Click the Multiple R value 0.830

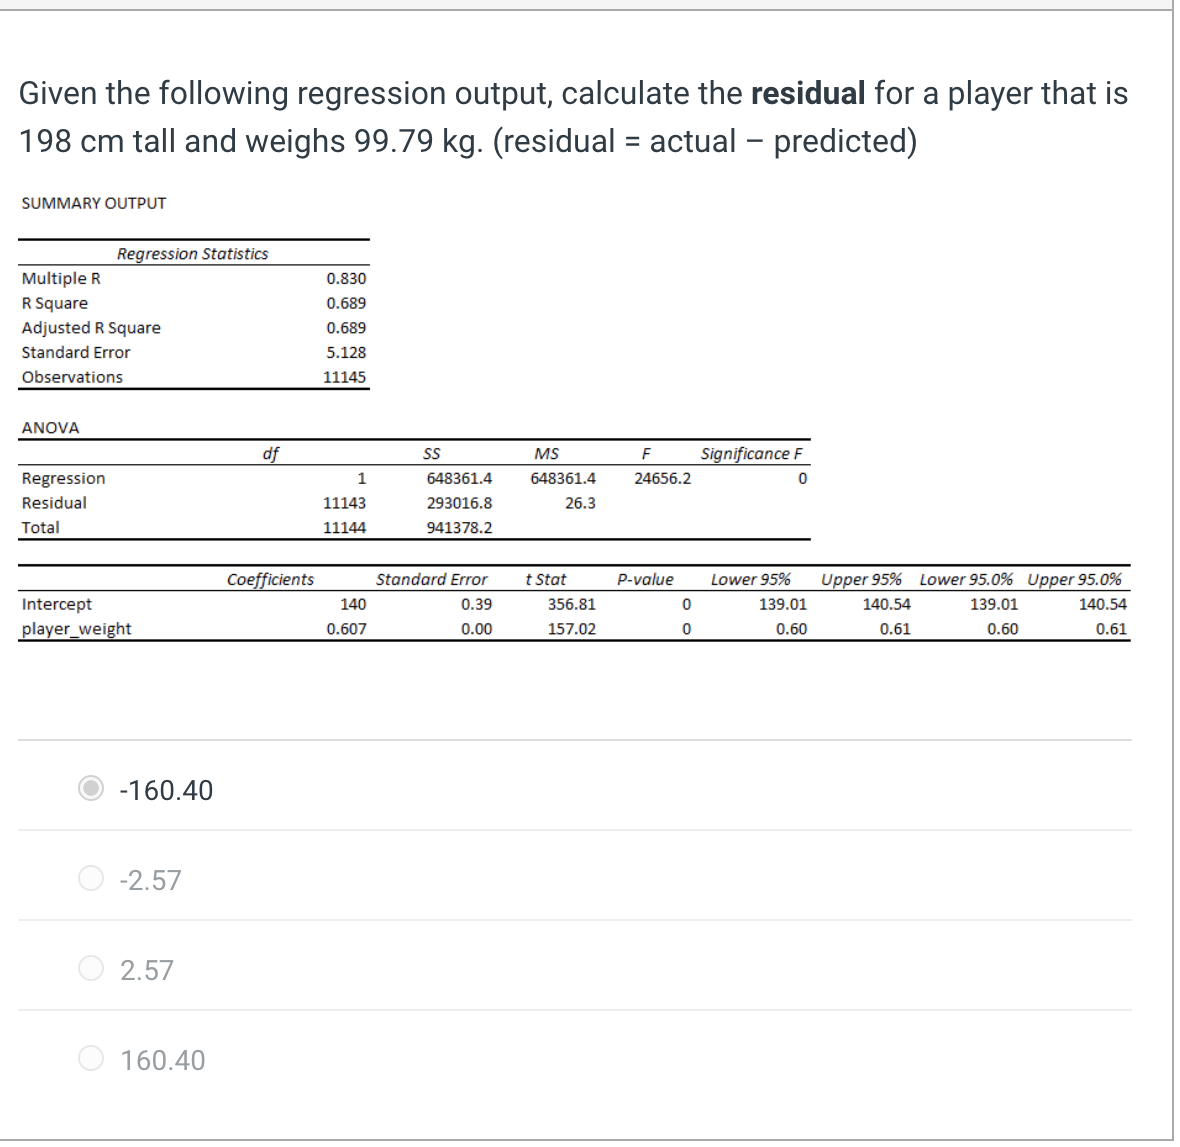tap(349, 278)
